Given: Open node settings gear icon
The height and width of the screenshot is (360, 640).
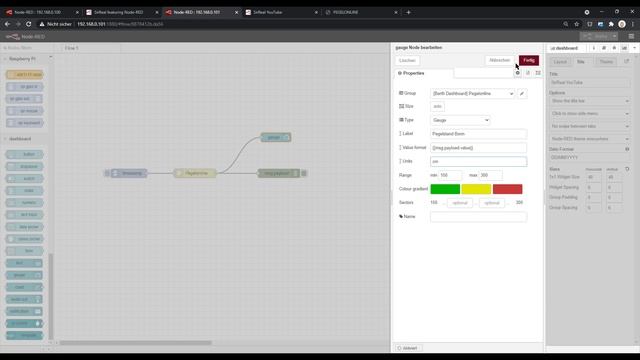Looking at the screenshot, I should coord(518,73).
